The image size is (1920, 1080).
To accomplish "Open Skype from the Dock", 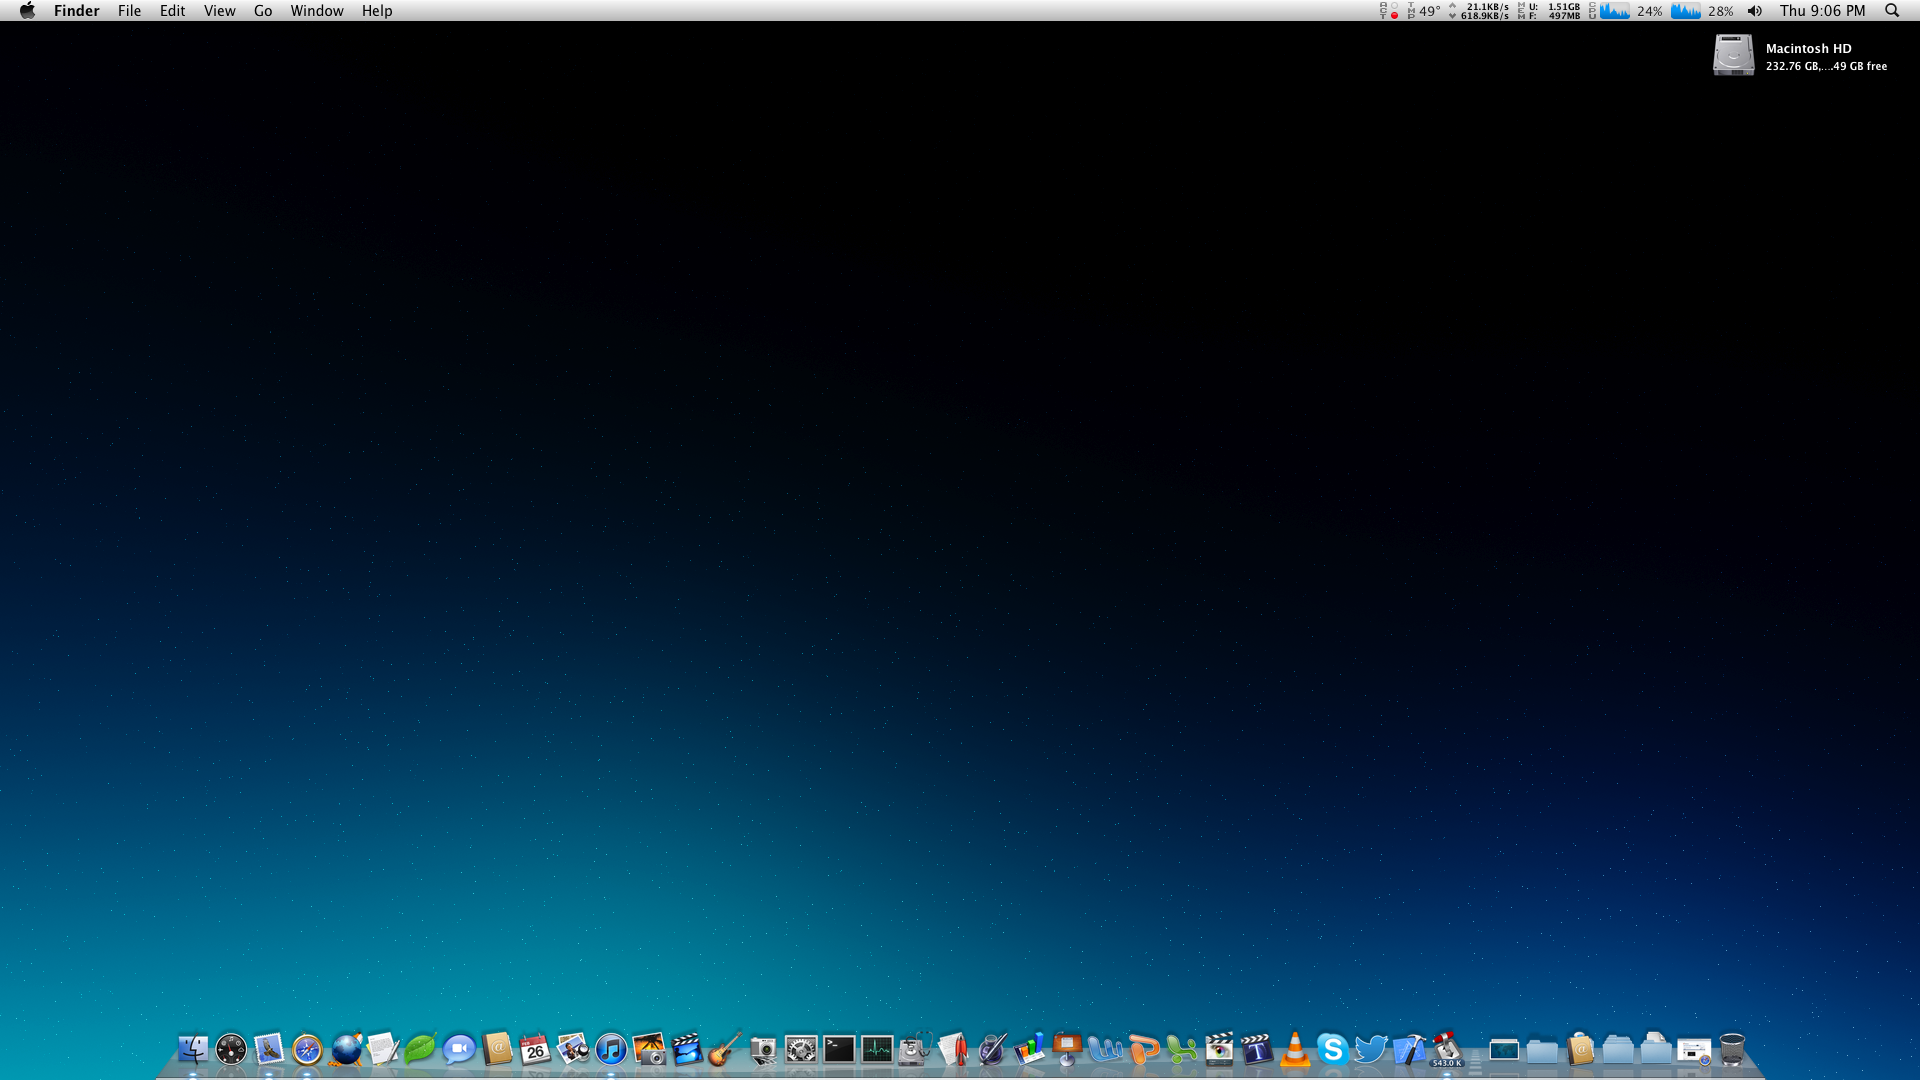I will click(x=1332, y=1049).
